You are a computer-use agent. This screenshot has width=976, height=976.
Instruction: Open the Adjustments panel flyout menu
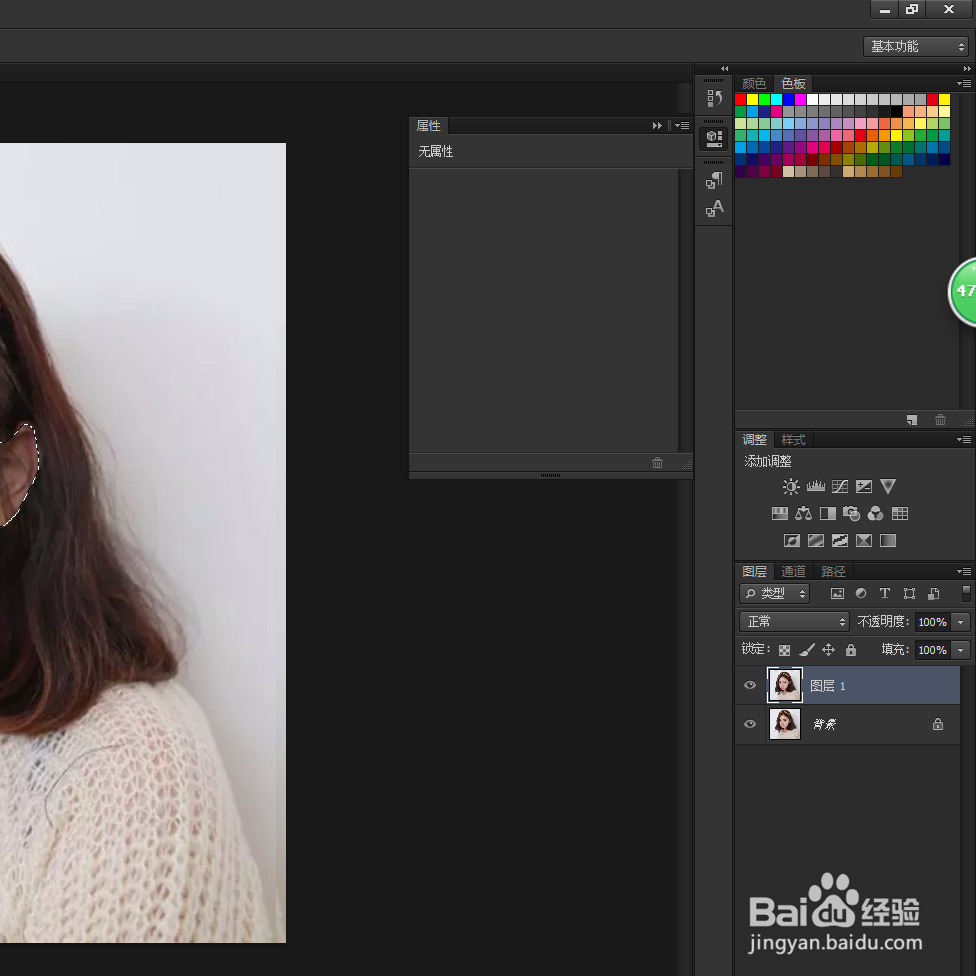coord(964,439)
